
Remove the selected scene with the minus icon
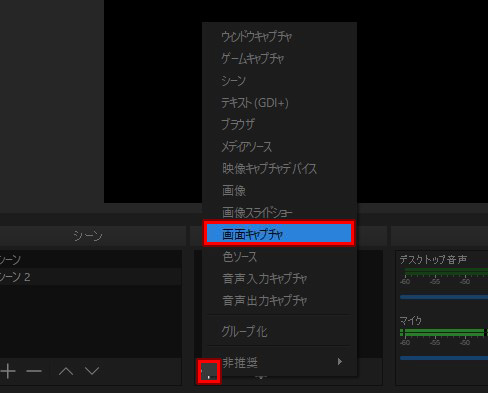click(x=34, y=371)
